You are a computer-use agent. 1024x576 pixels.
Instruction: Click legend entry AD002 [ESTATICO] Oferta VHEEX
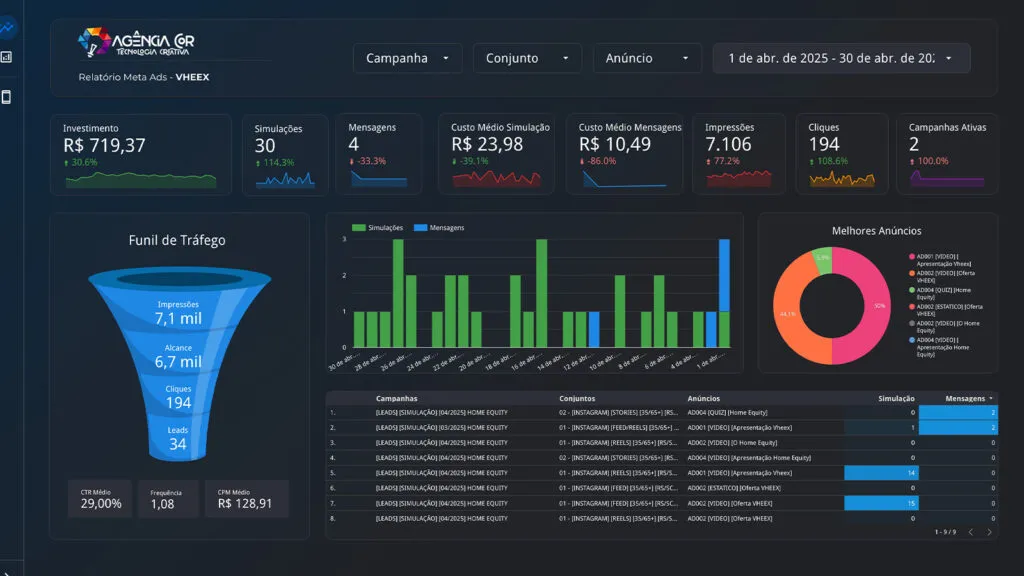pos(945,310)
